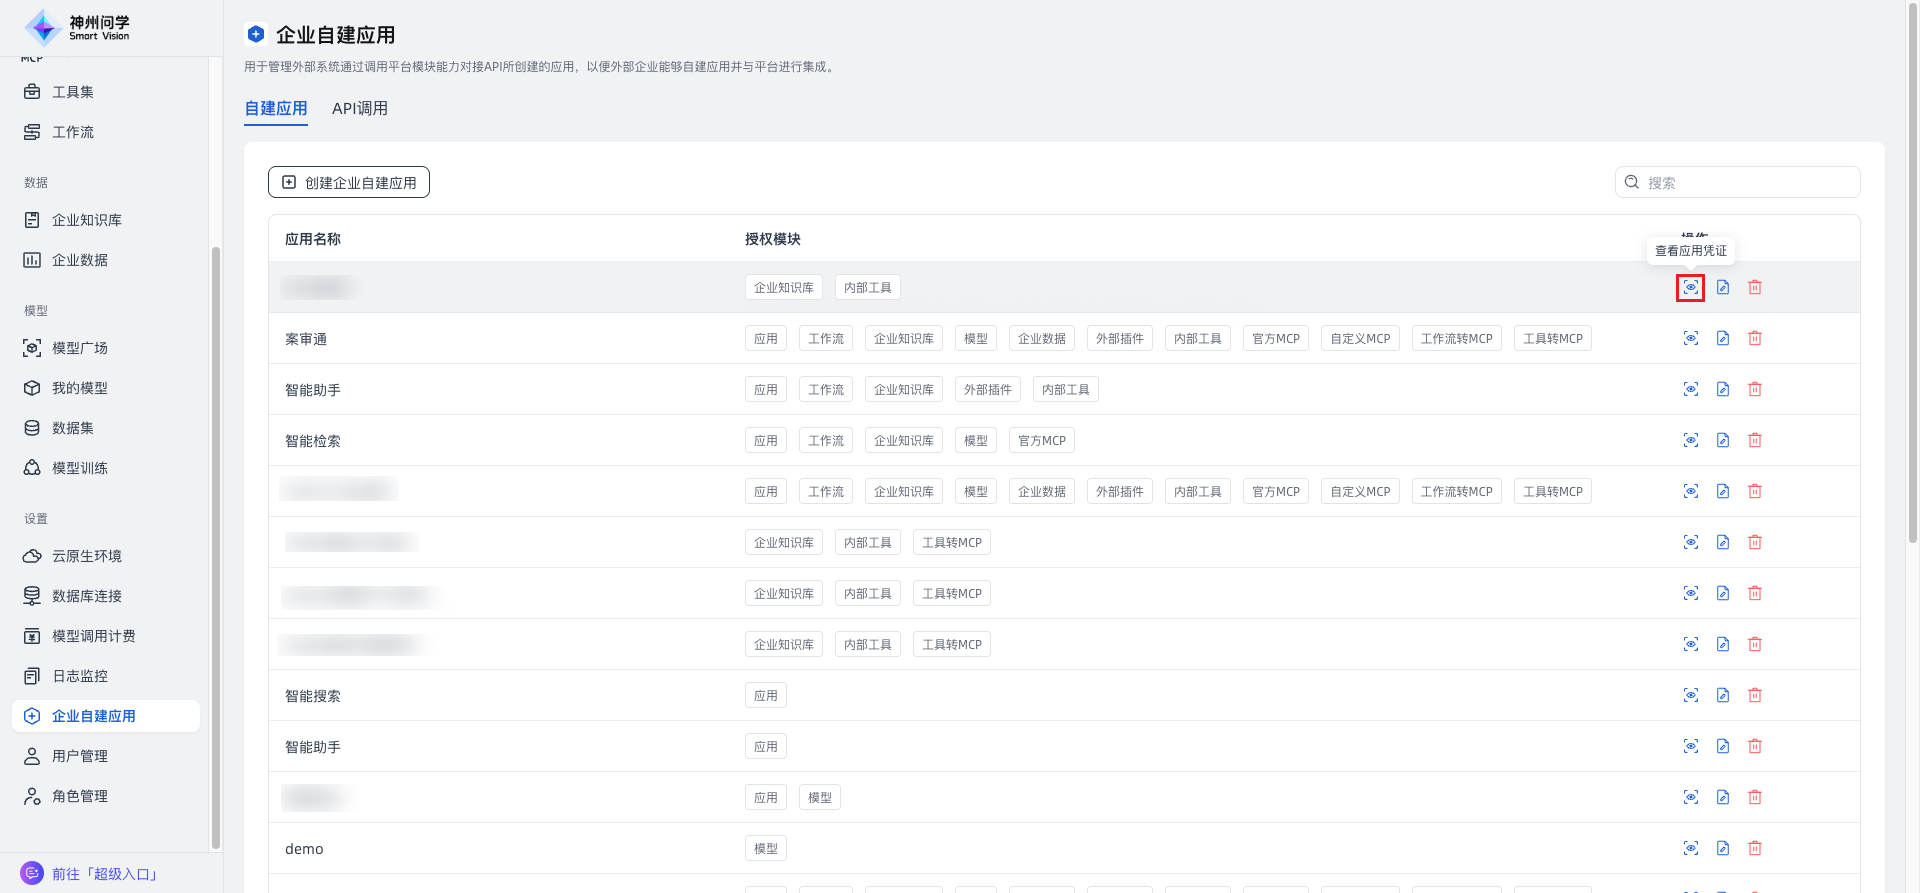
Task: Open 工具集 in sidebar
Action: point(72,92)
